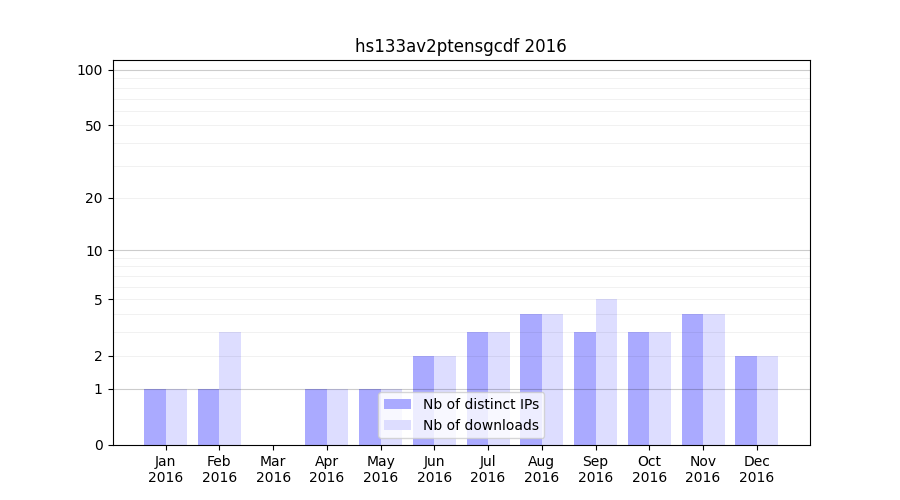
Task: Click the Sep 2016 downloads bar
Action: click(x=606, y=372)
